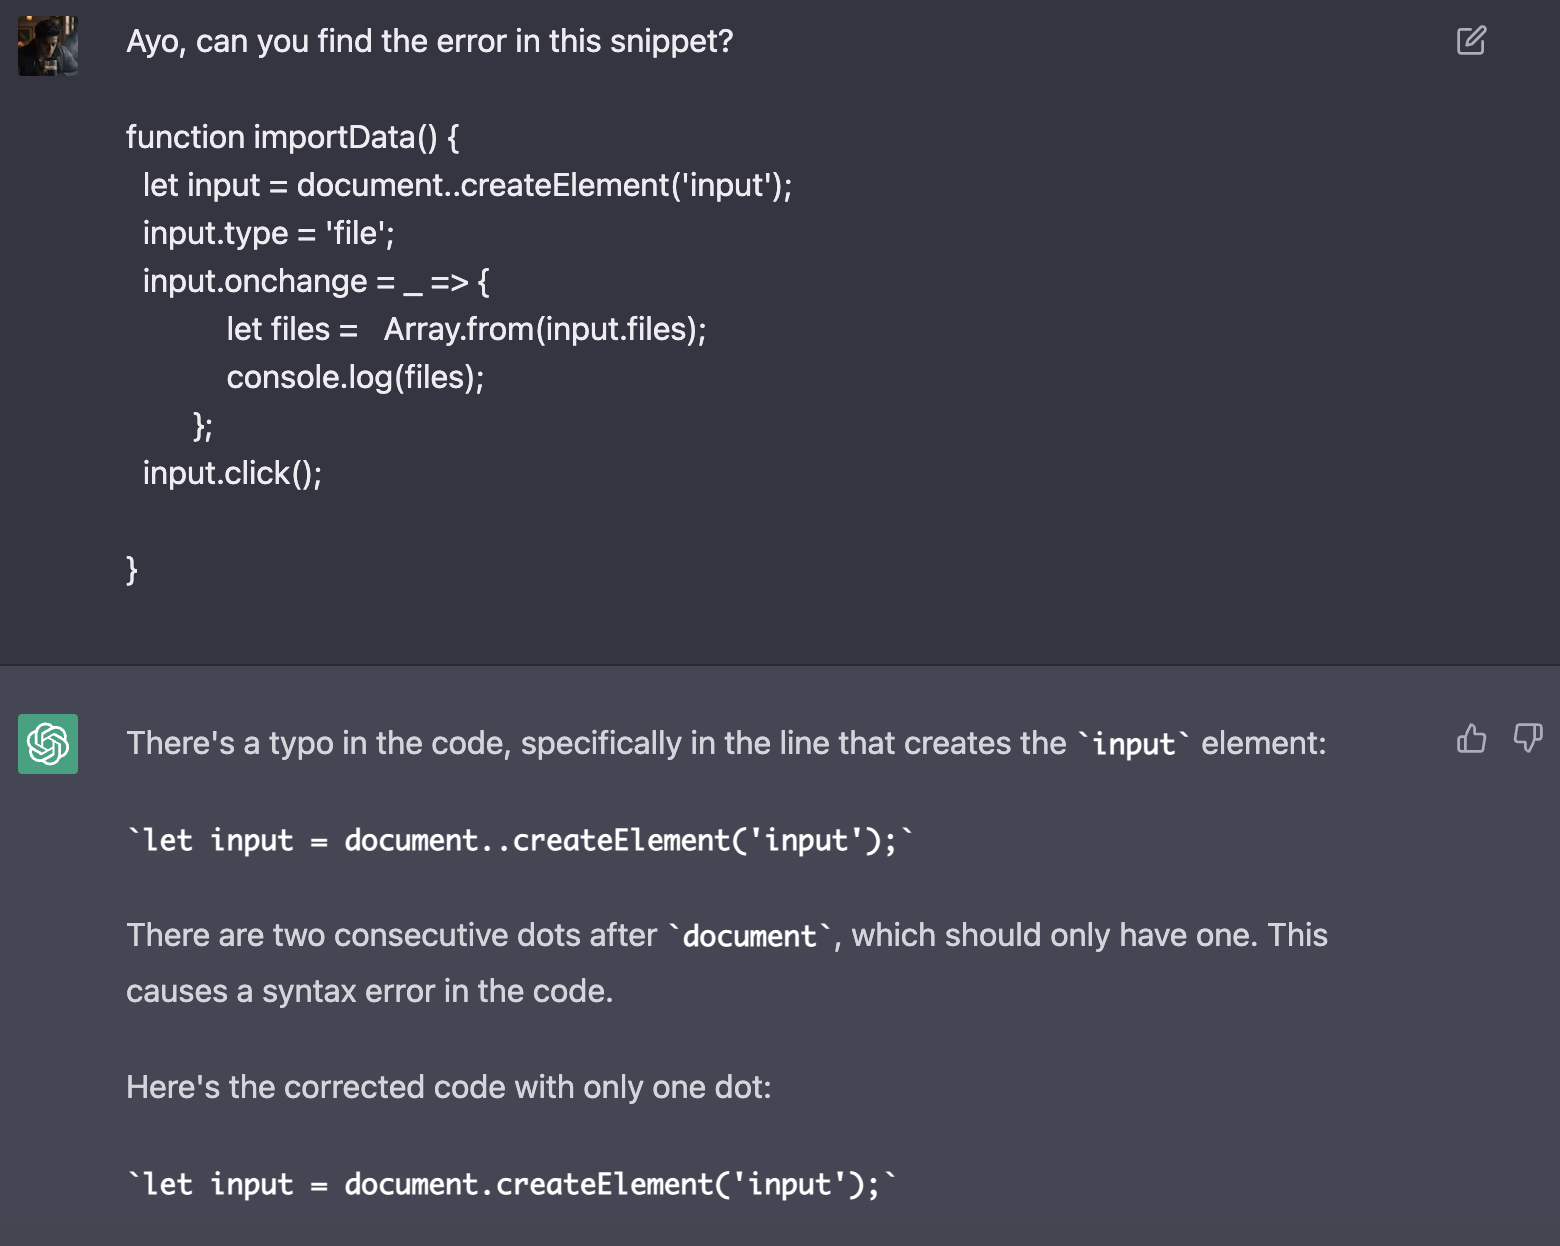Click "causes a syntax error in the code." text
This screenshot has width=1560, height=1246.
370,991
